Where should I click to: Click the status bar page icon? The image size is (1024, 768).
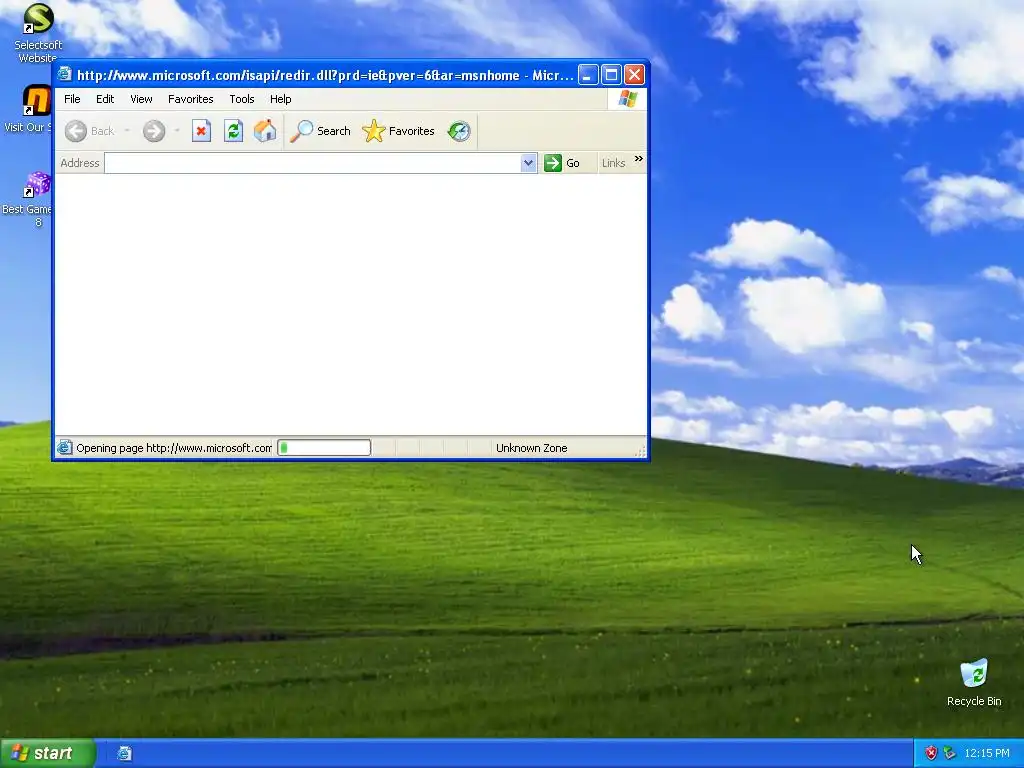[64, 447]
